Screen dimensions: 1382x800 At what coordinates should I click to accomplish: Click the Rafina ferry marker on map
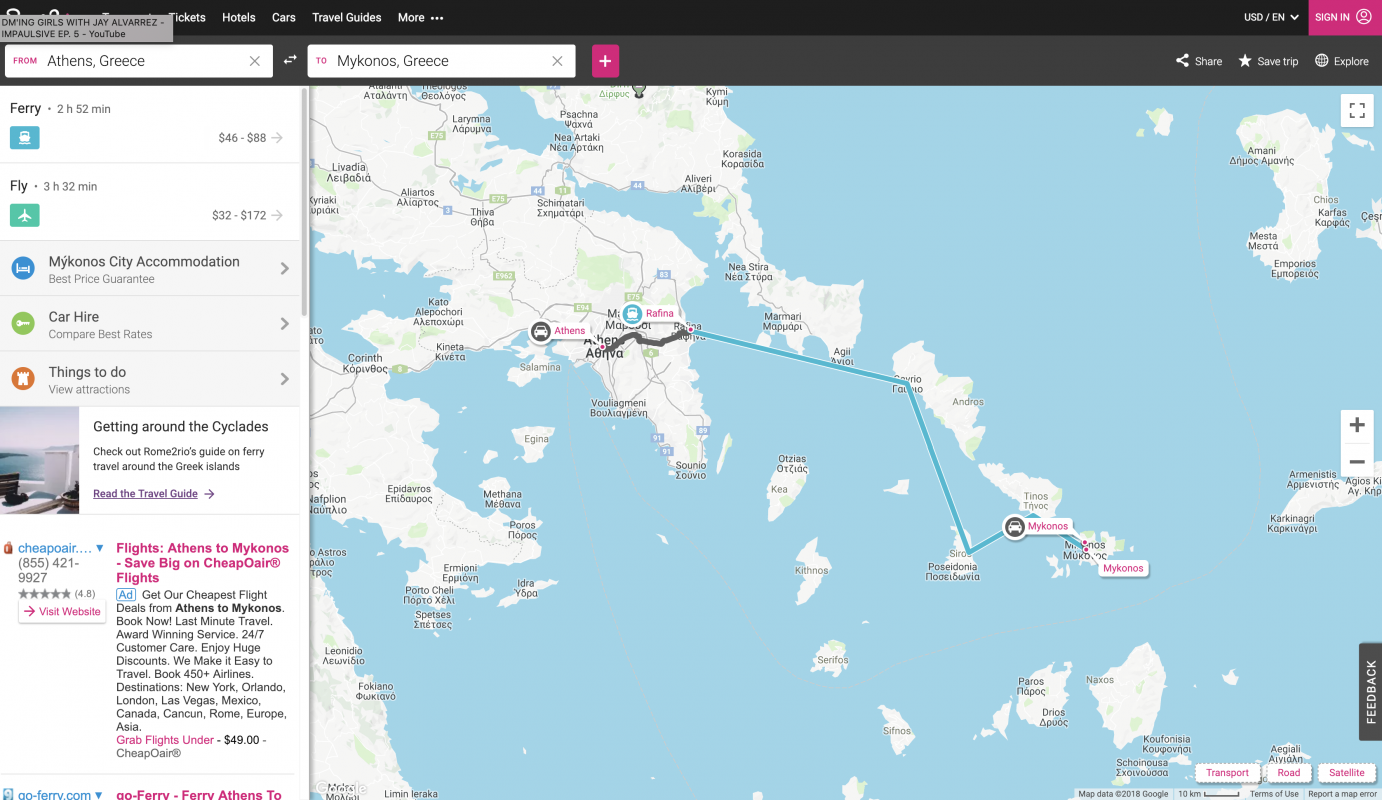632,314
